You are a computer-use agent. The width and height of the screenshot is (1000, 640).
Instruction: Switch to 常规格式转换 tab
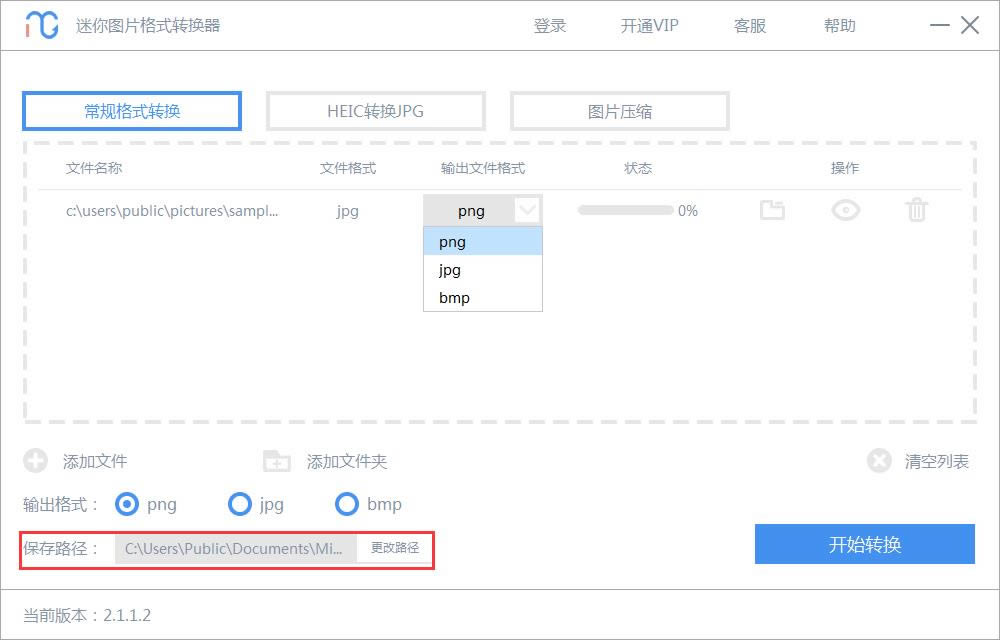(x=132, y=111)
